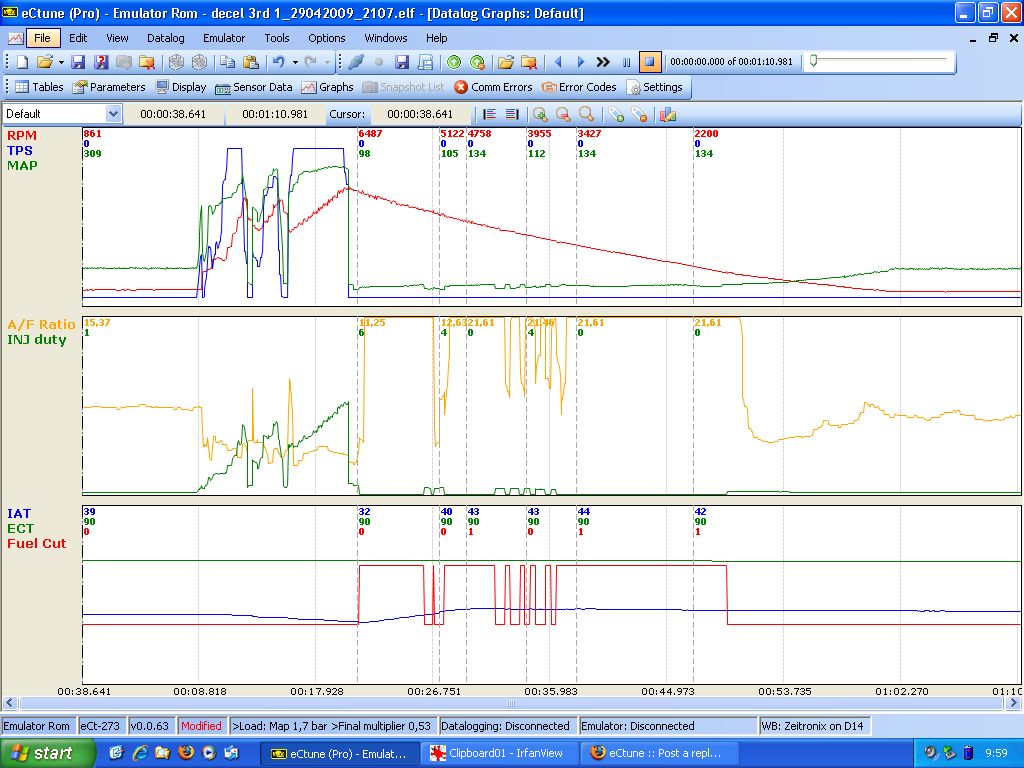Open the Tables window
This screenshot has width=1024, height=768.
click(39, 87)
